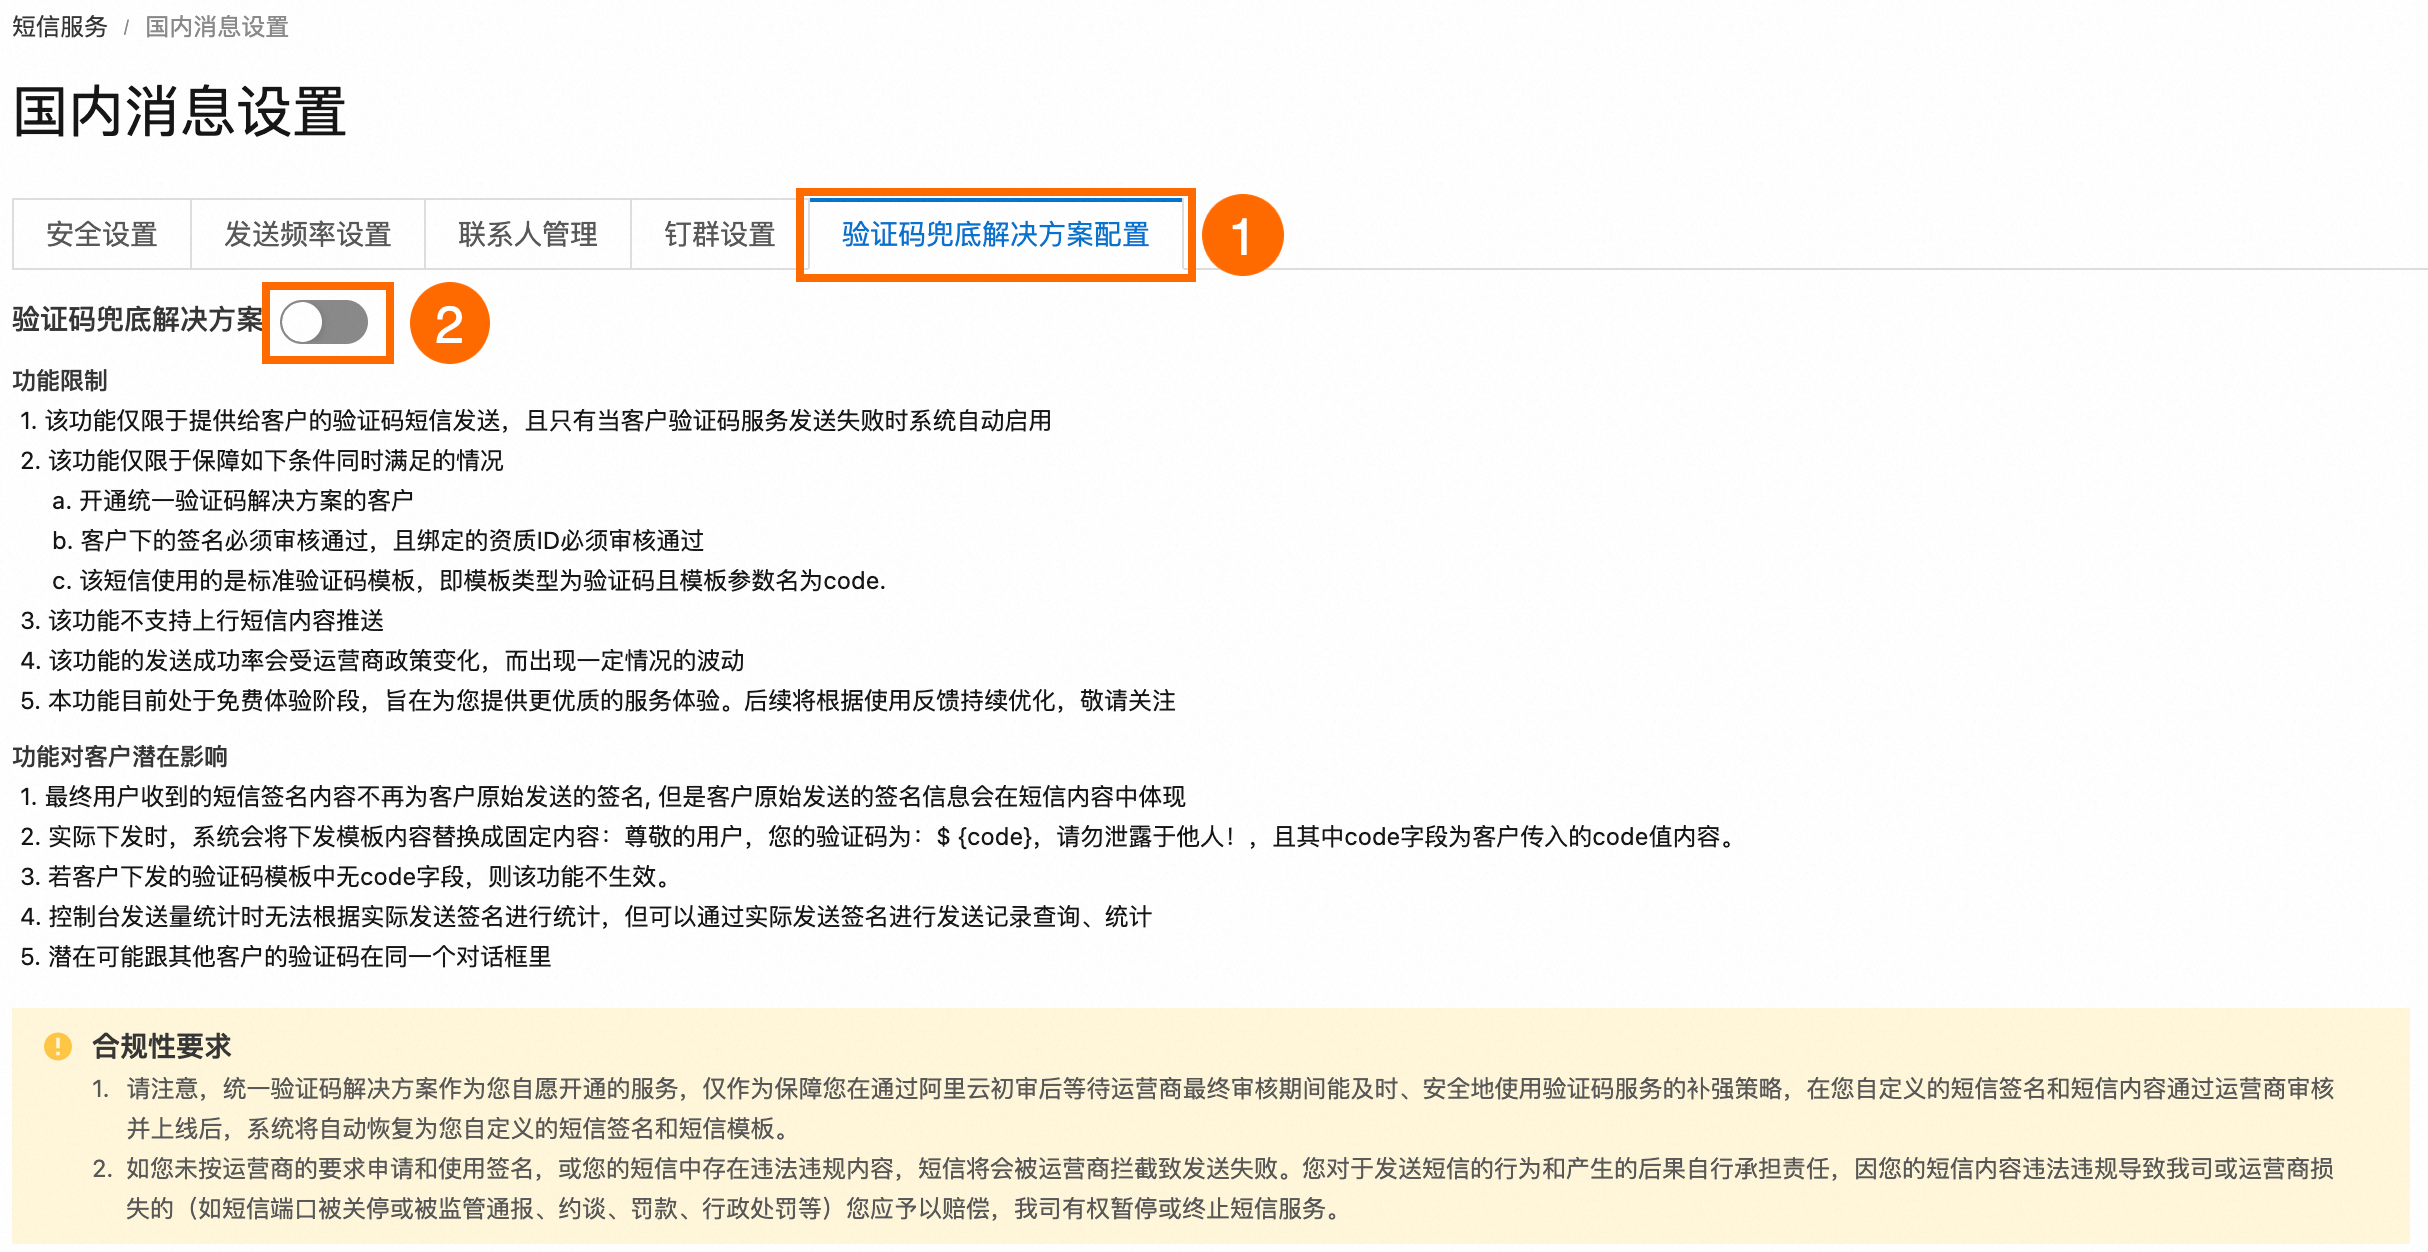This screenshot has width=2428, height=1252.
Task: Click the orange circle numbered 1
Action: 1241,236
